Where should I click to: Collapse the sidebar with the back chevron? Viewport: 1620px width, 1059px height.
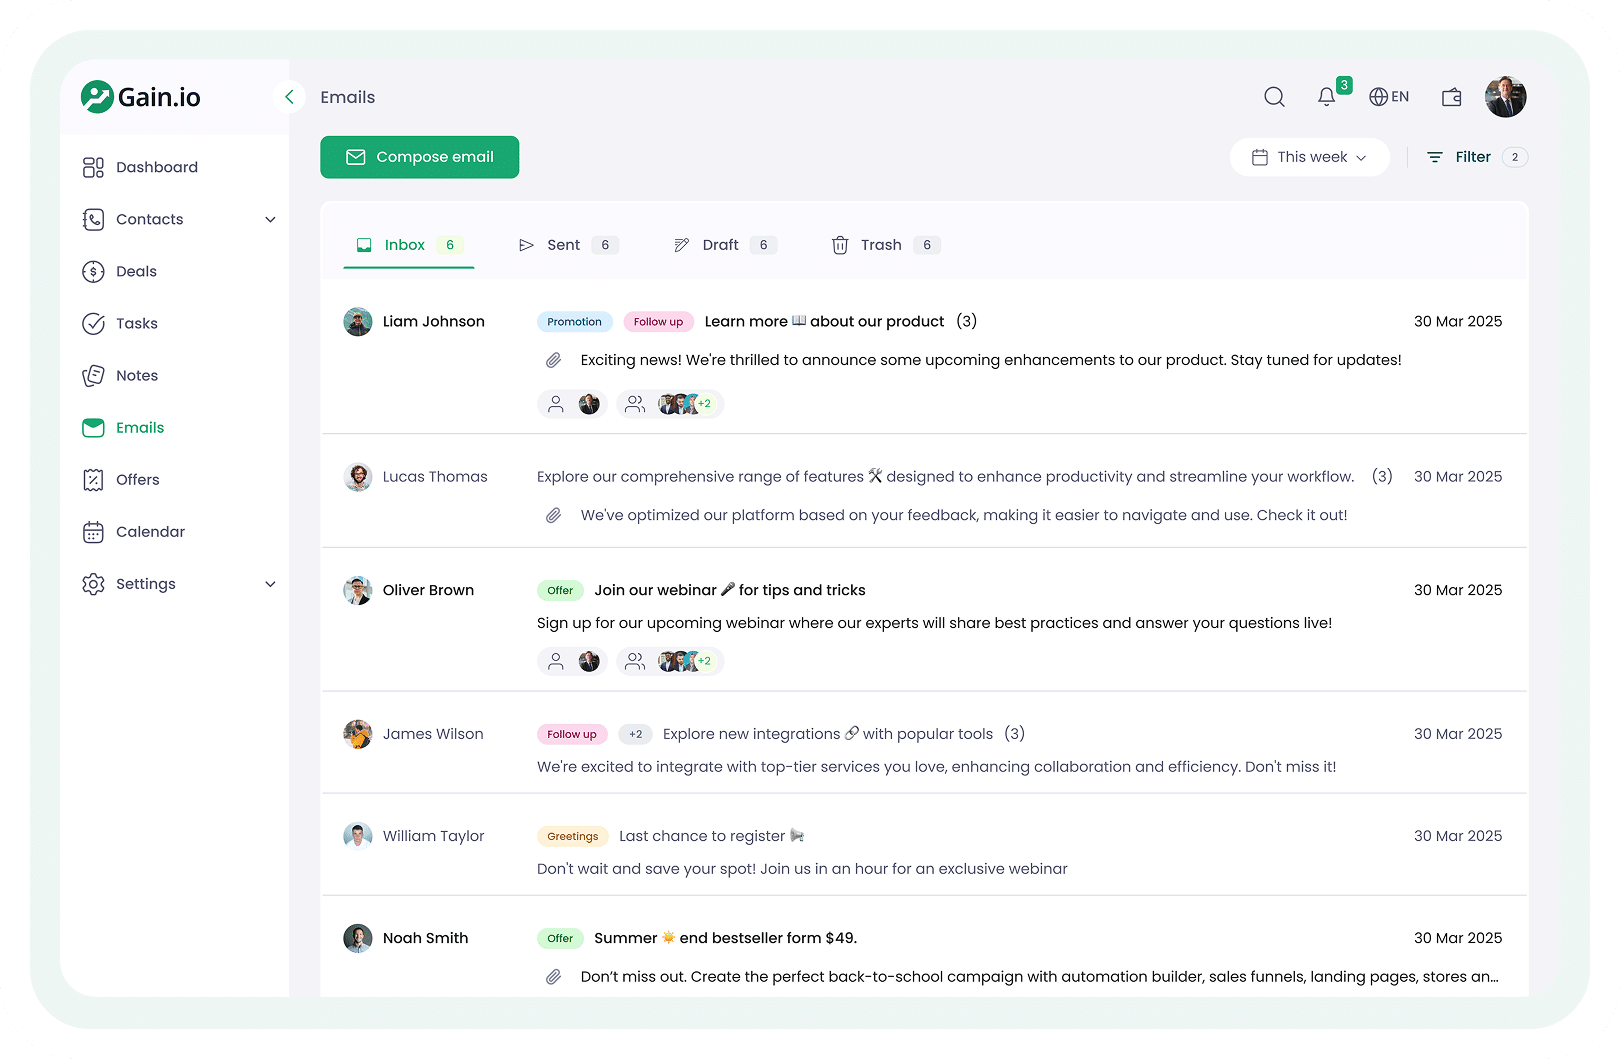coord(289,97)
